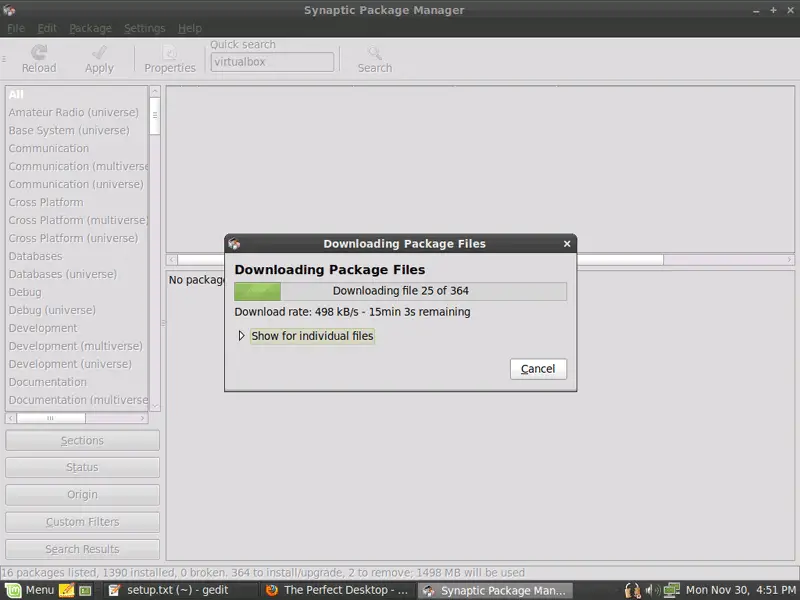Click the Downloading file 25 of 364 progress bar
The image size is (800, 600).
pyautogui.click(x=401, y=291)
